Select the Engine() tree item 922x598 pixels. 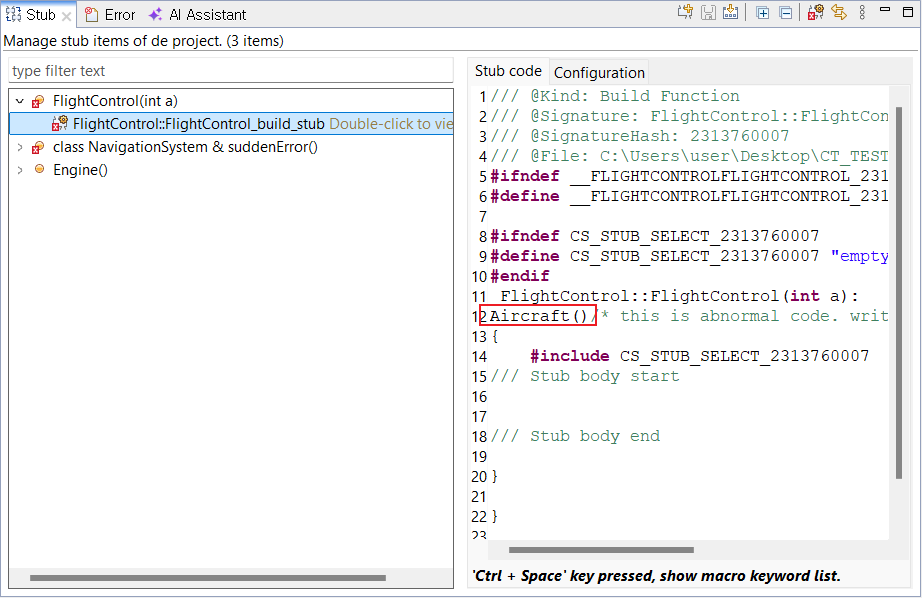(x=81, y=170)
